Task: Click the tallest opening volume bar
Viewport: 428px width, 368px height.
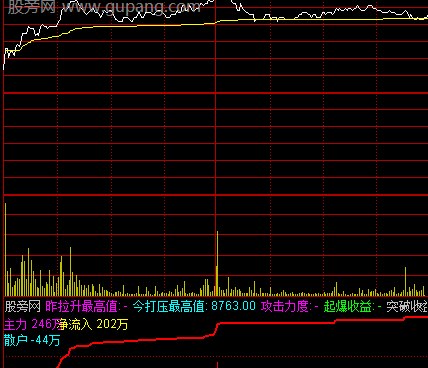Action: tap(5, 249)
